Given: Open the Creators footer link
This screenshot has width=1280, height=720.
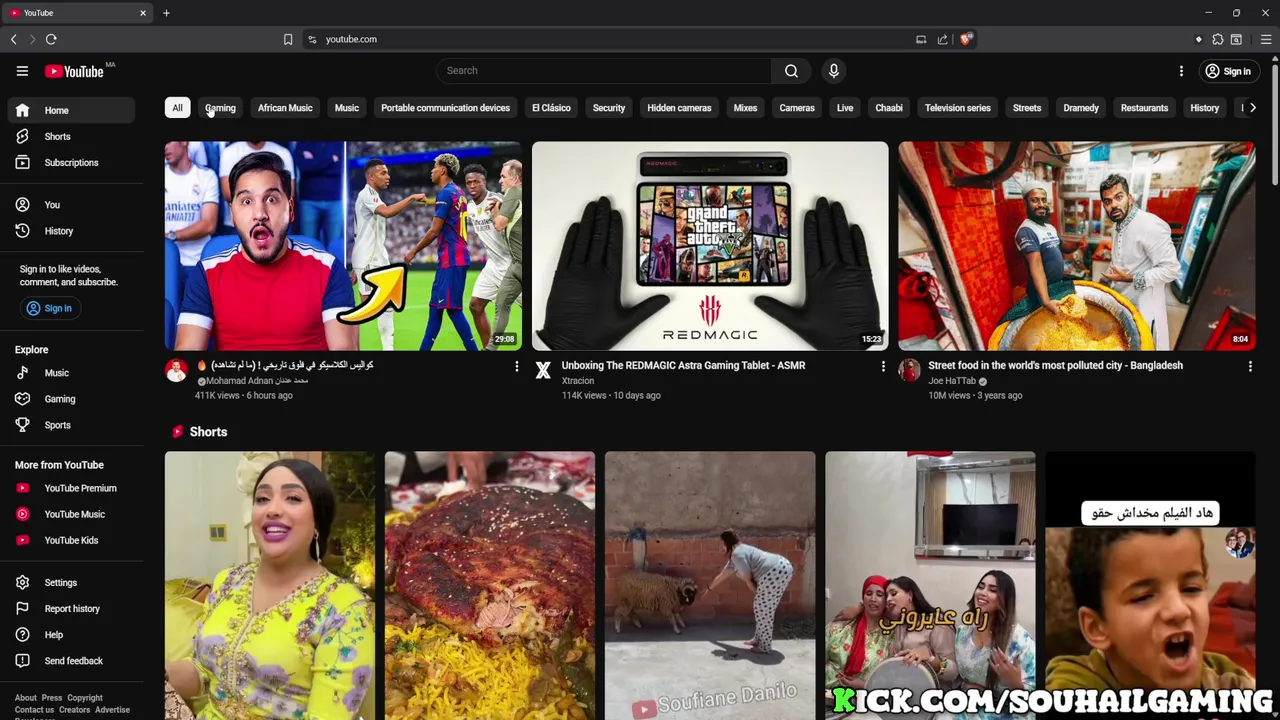Looking at the screenshot, I should point(74,710).
